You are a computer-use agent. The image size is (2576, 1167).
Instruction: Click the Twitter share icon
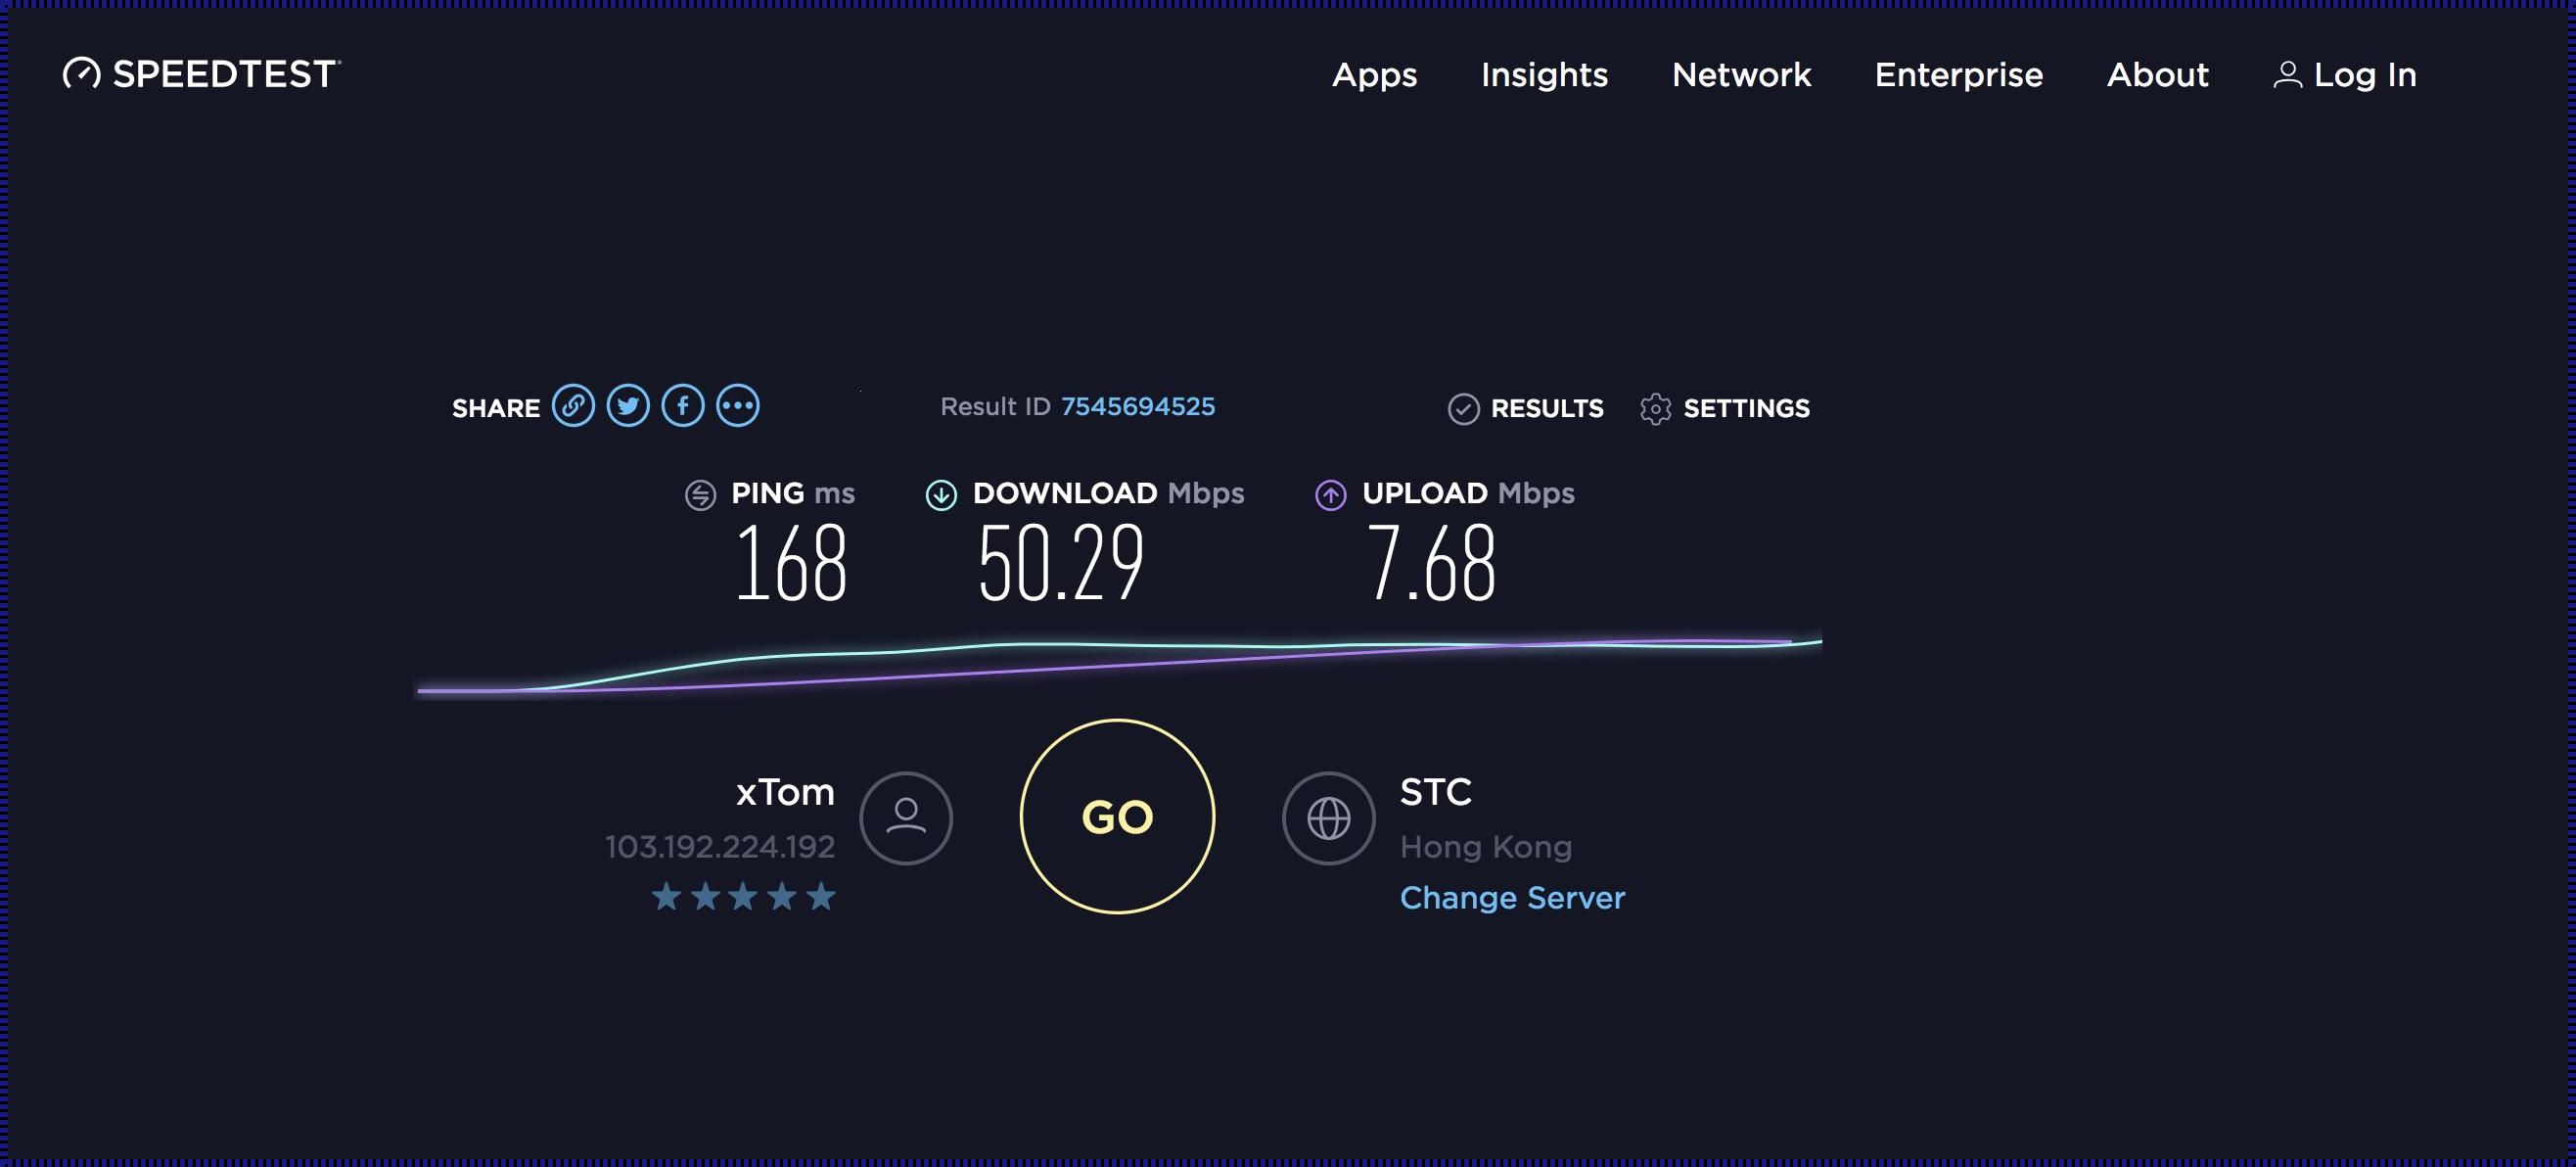pos(627,407)
